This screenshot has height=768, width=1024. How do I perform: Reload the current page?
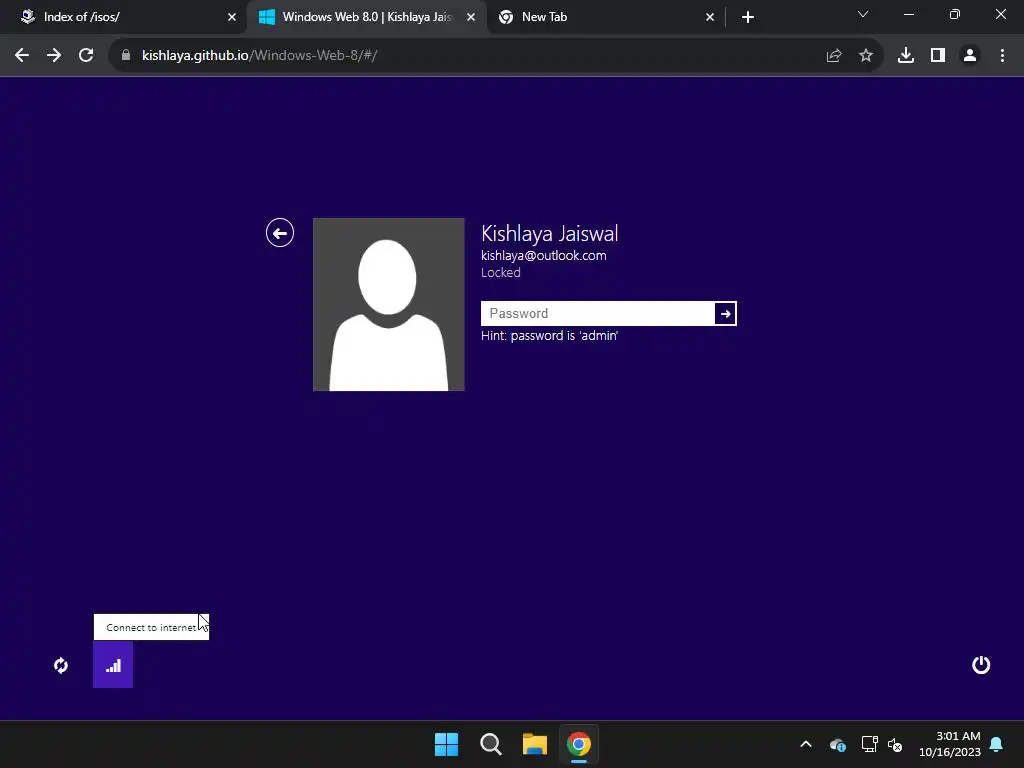tap(86, 56)
